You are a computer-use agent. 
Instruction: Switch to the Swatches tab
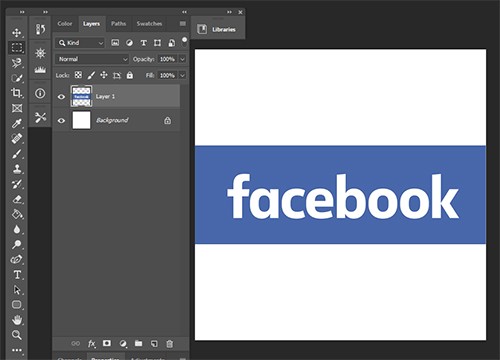click(x=149, y=24)
